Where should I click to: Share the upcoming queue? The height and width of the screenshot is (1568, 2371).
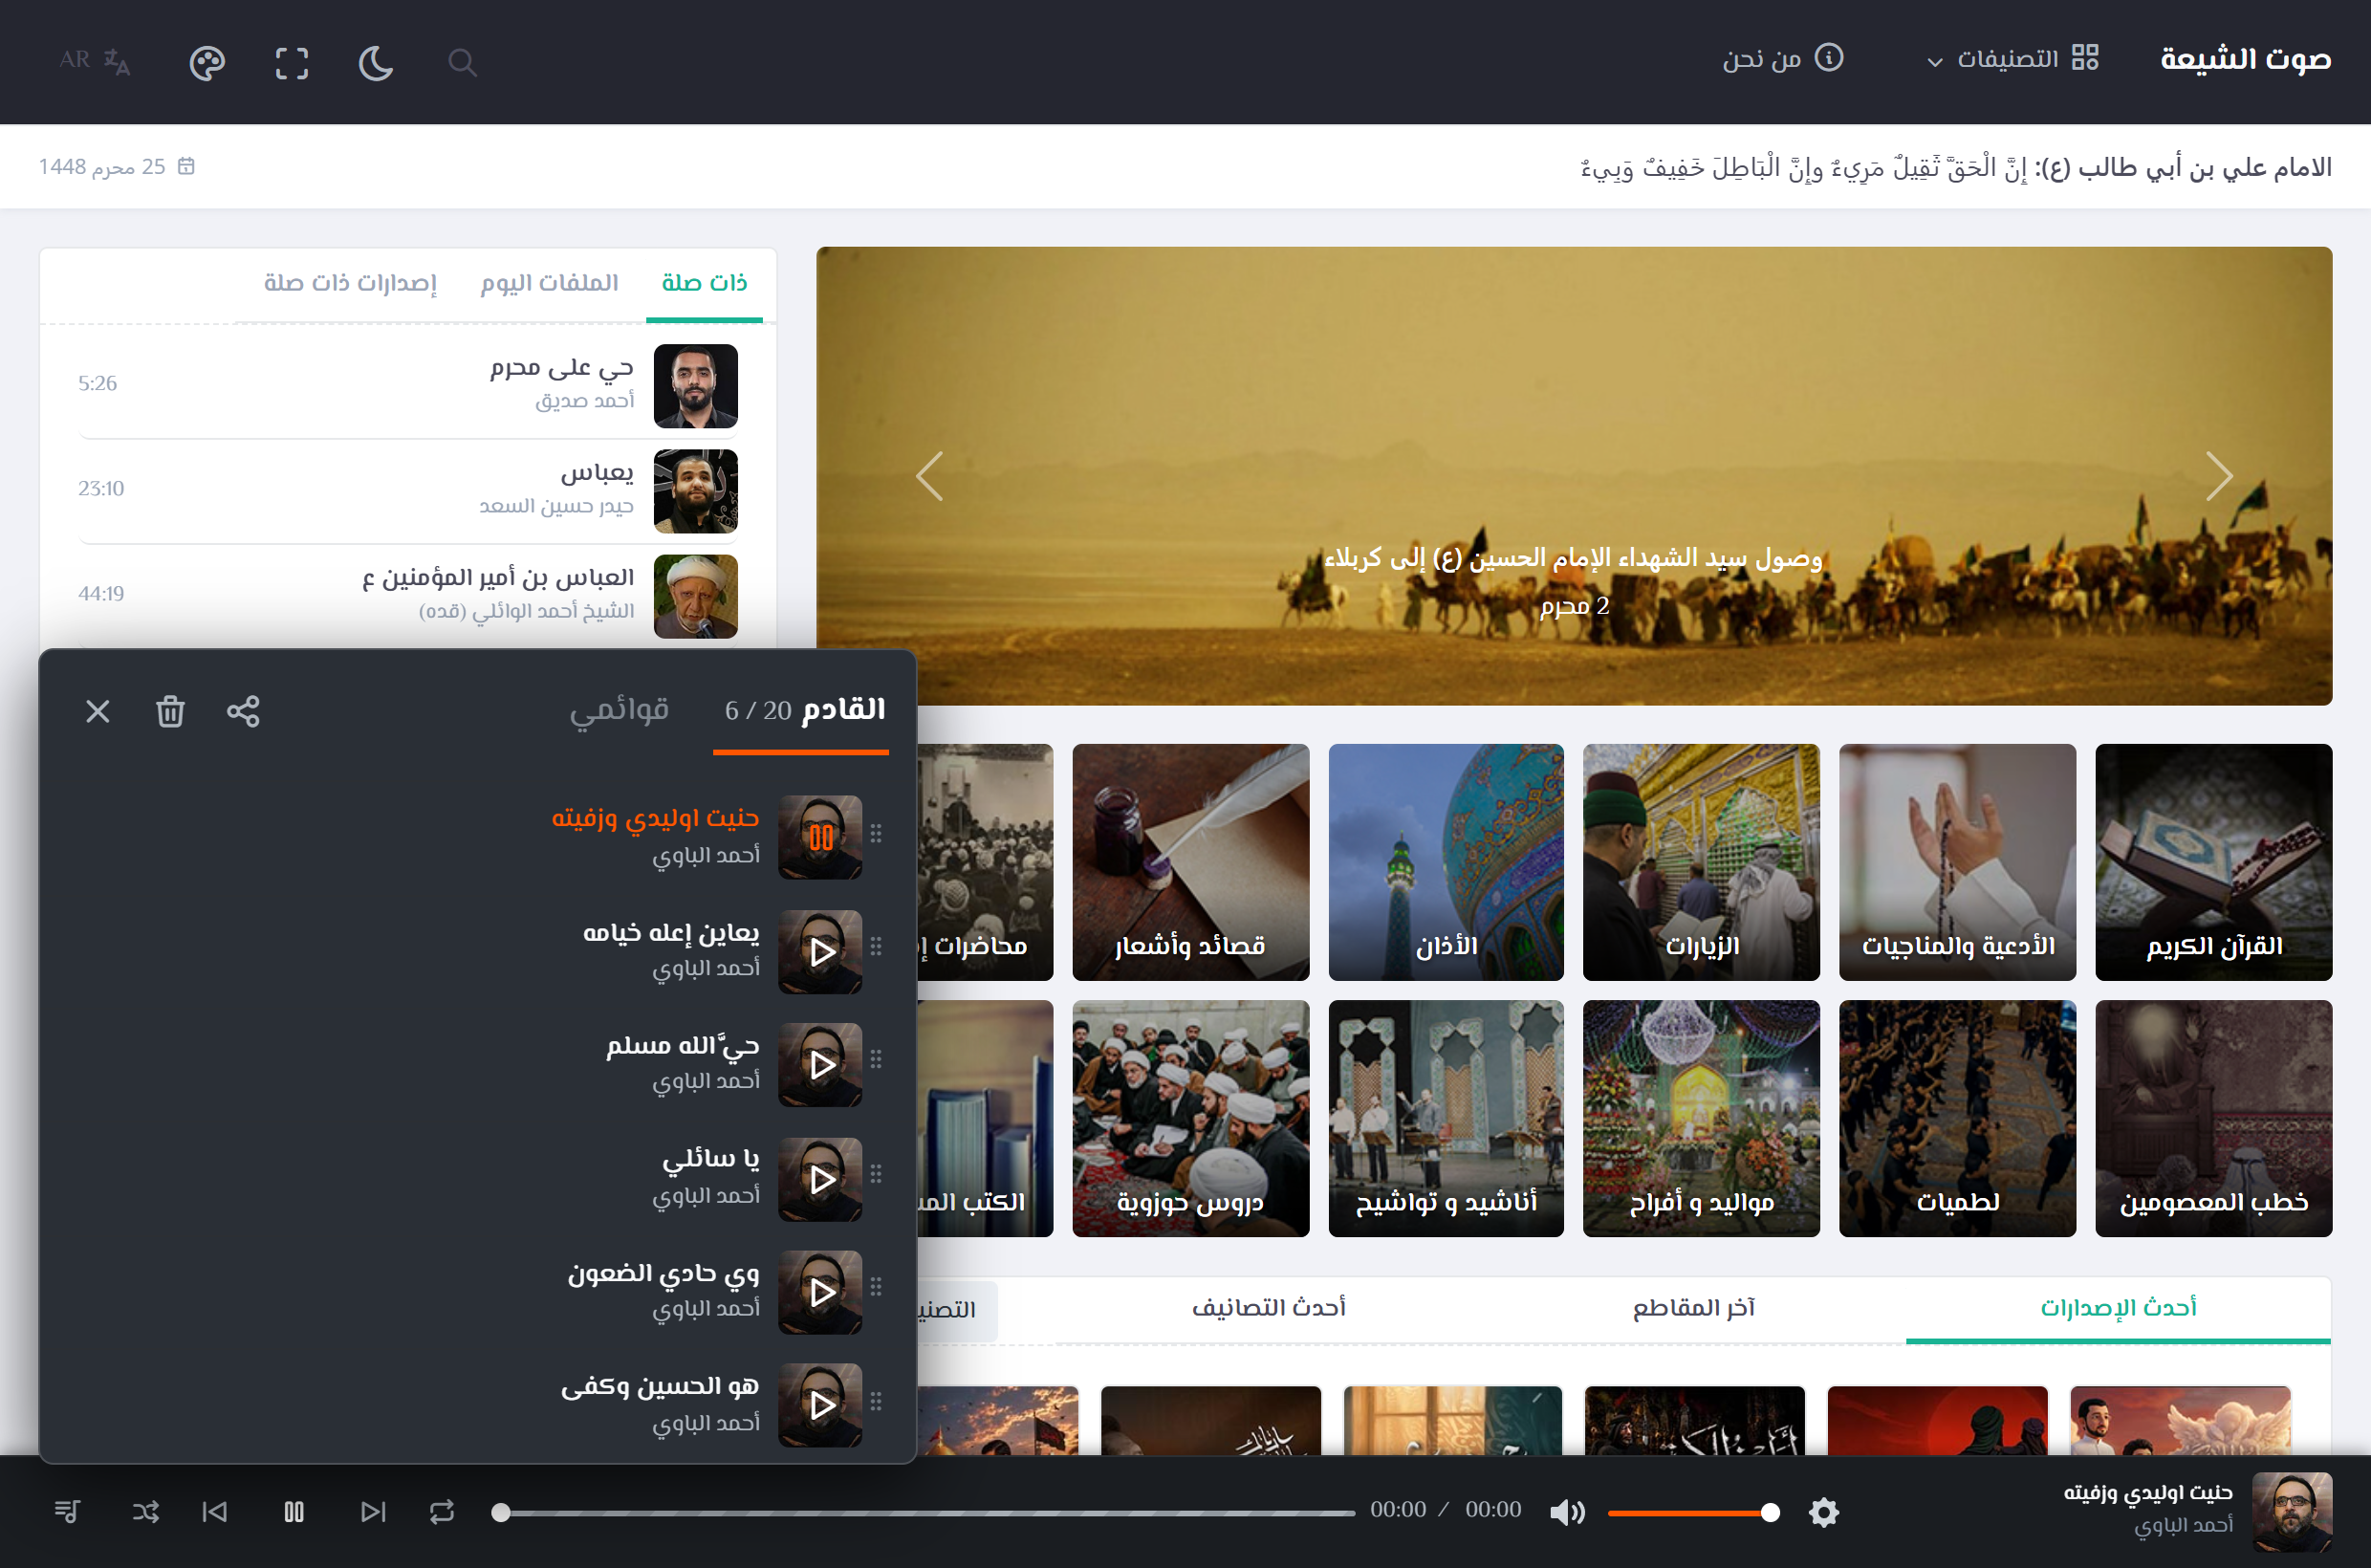pyautogui.click(x=243, y=711)
